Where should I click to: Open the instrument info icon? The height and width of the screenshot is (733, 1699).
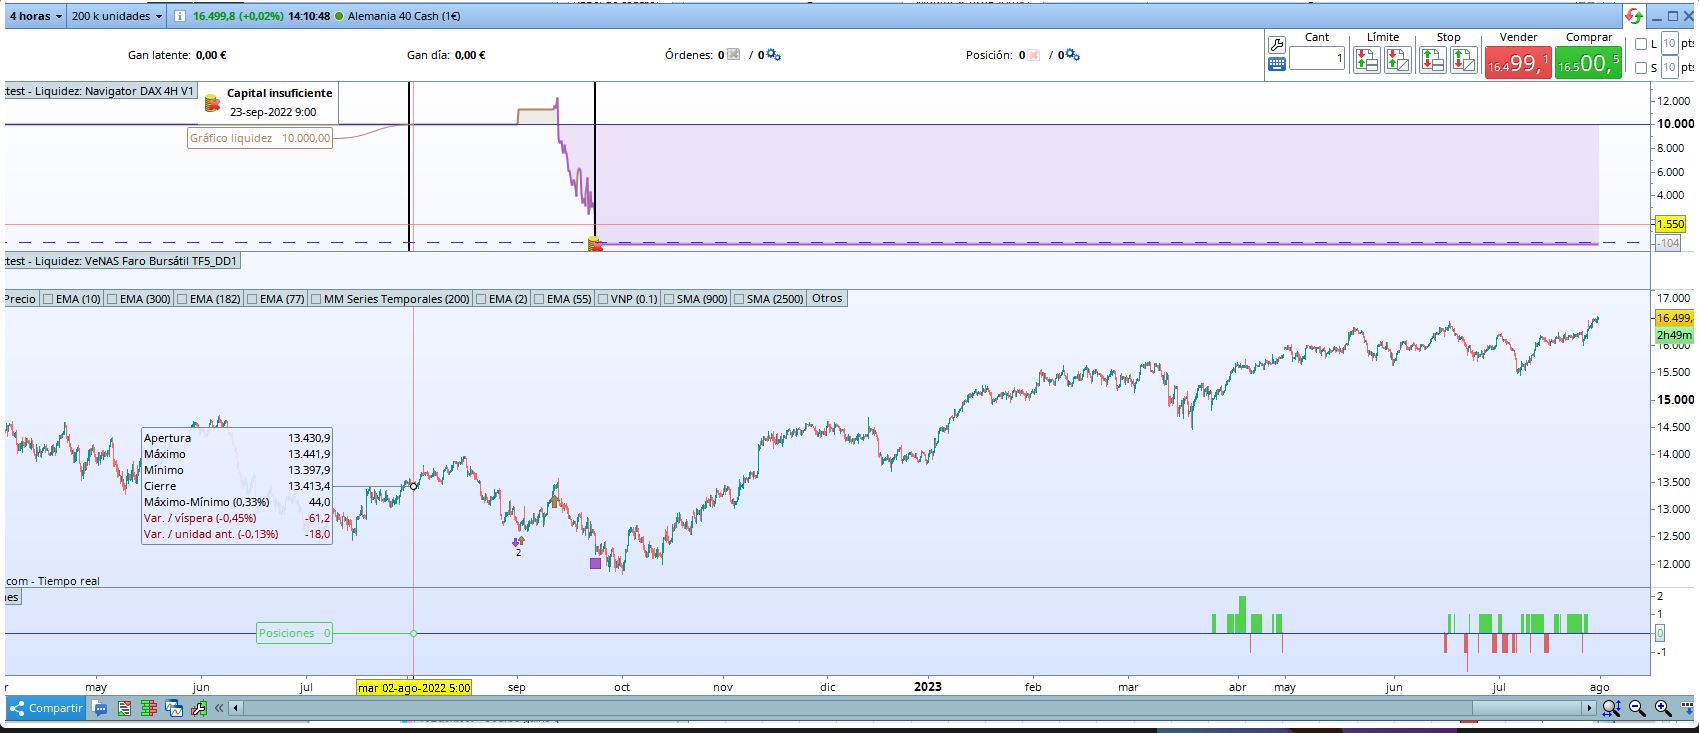pyautogui.click(x=179, y=16)
